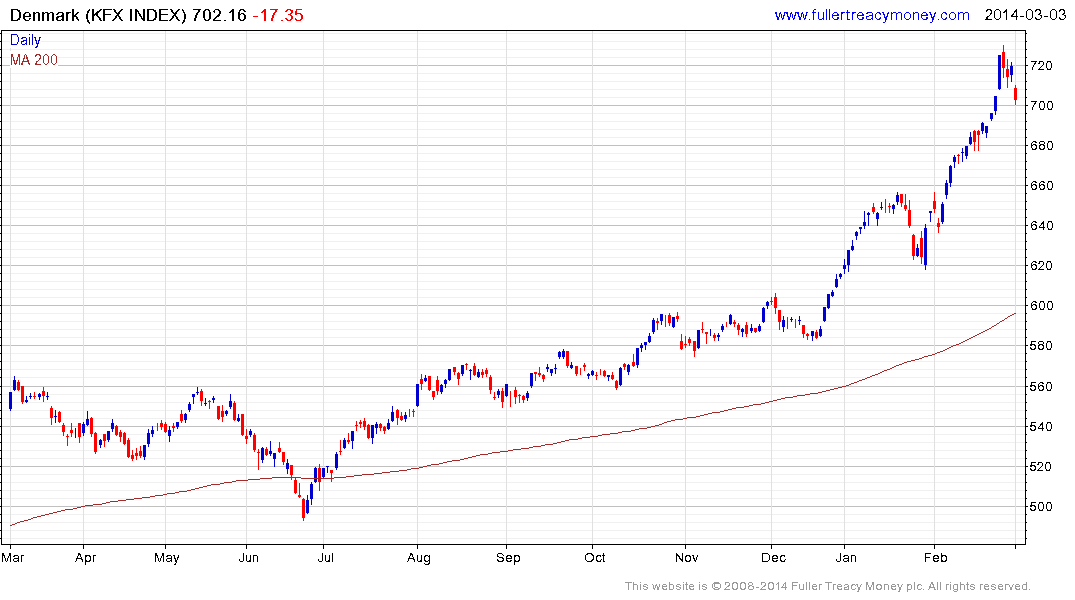The height and width of the screenshot is (600, 1075).
Task: Click the 'Mar' month axis label
Action: pos(12,557)
